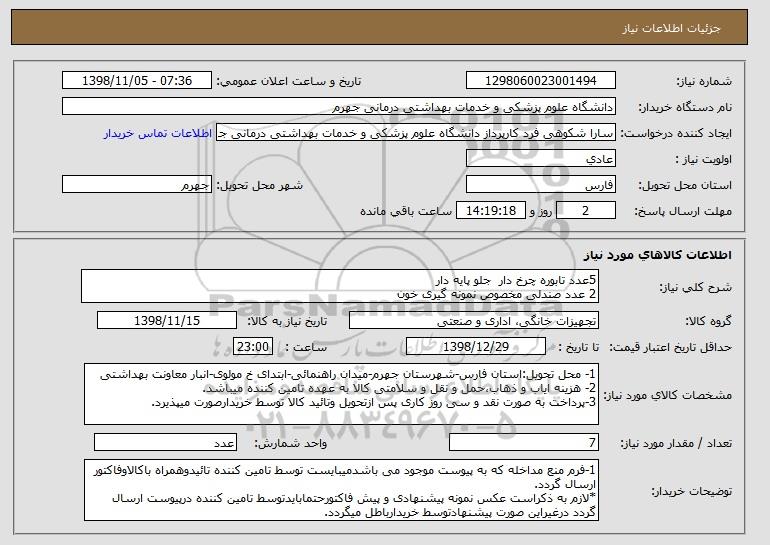
Task: Click the priority field showing 'عادی'
Action: pyautogui.click(x=541, y=159)
